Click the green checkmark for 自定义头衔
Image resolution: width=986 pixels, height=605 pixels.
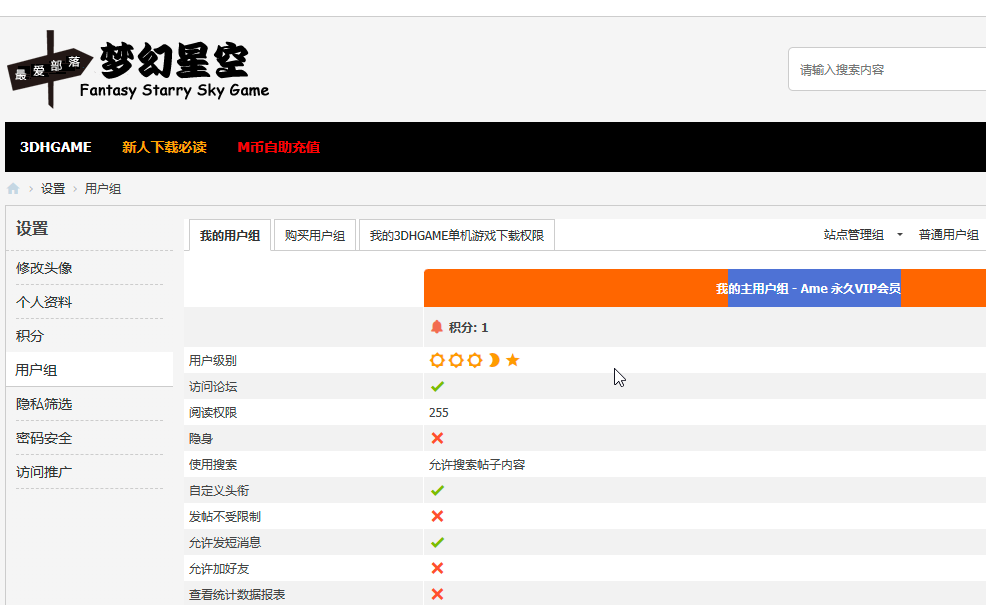(x=438, y=490)
